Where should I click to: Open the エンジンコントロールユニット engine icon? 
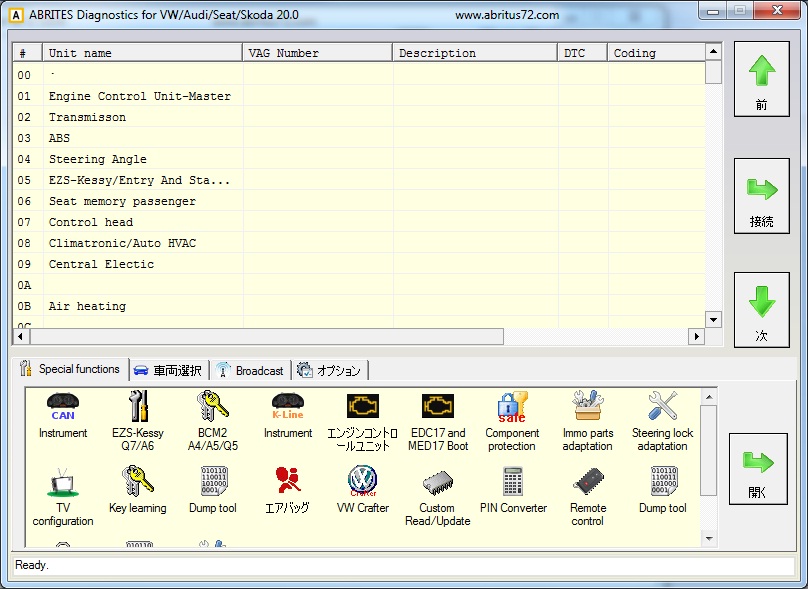coord(363,423)
